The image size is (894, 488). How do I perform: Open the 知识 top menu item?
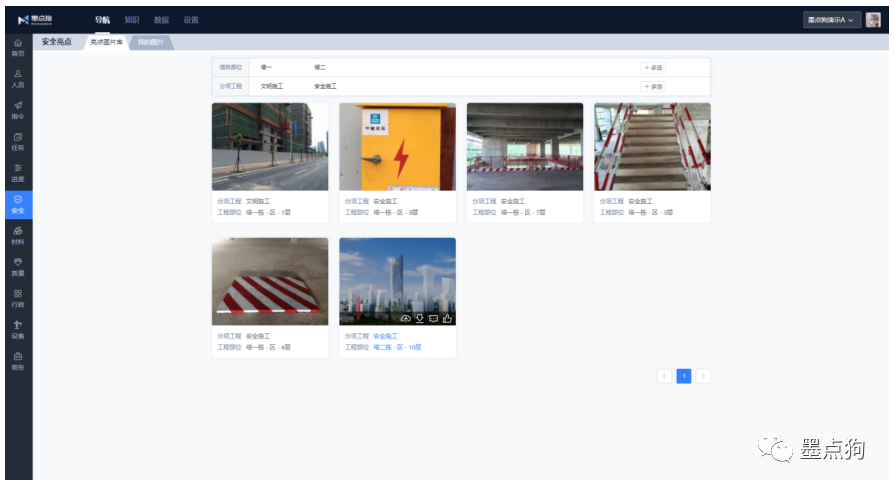132,20
